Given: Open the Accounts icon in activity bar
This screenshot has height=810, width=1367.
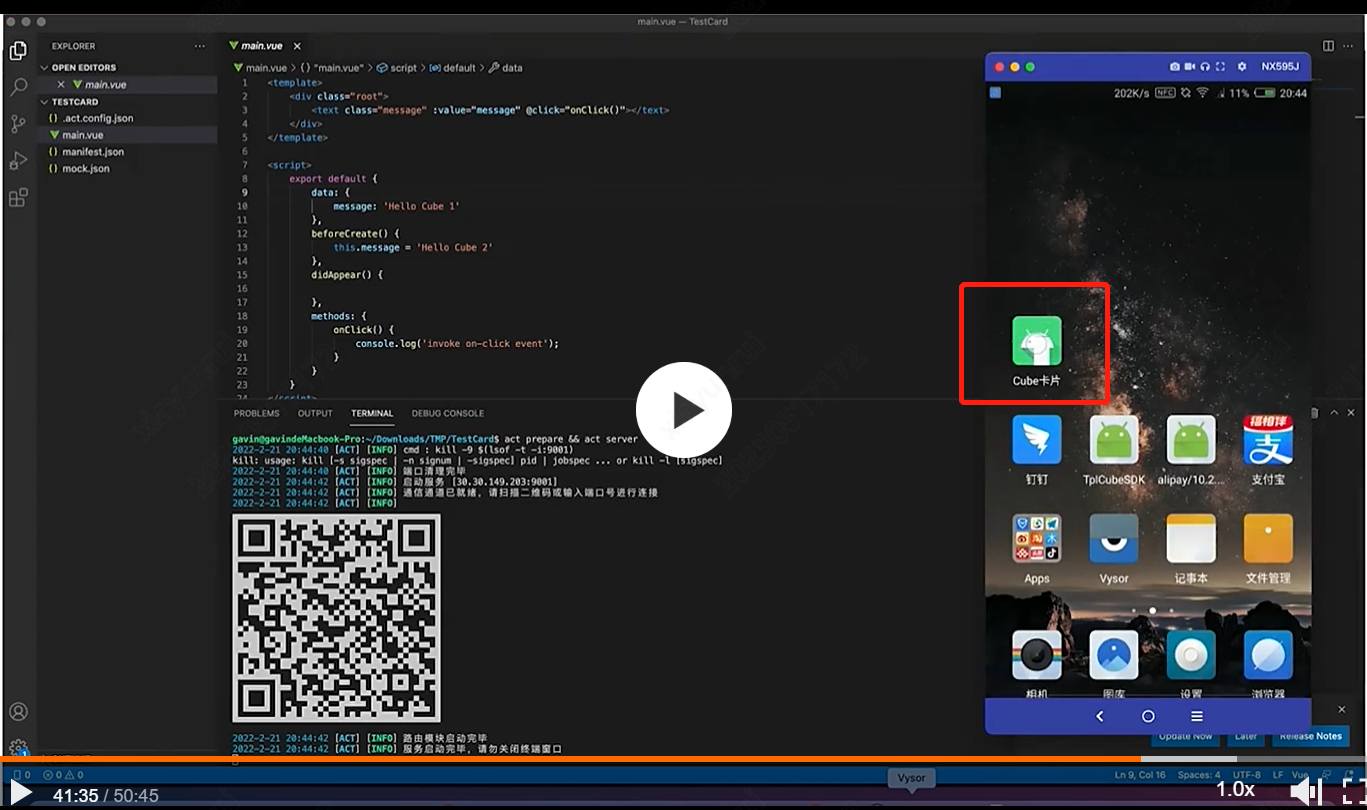Looking at the screenshot, I should click(x=18, y=712).
